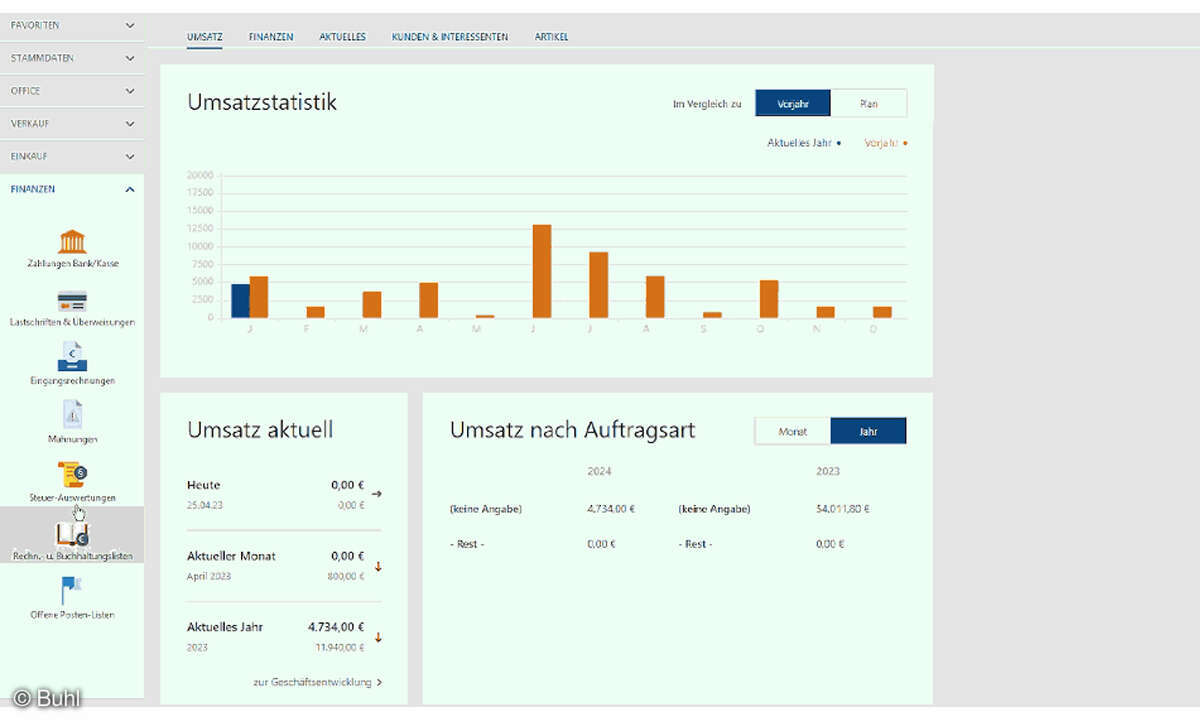The height and width of the screenshot is (720, 1200).
Task: Select Plan comparison toggle
Action: pyautogui.click(x=869, y=103)
